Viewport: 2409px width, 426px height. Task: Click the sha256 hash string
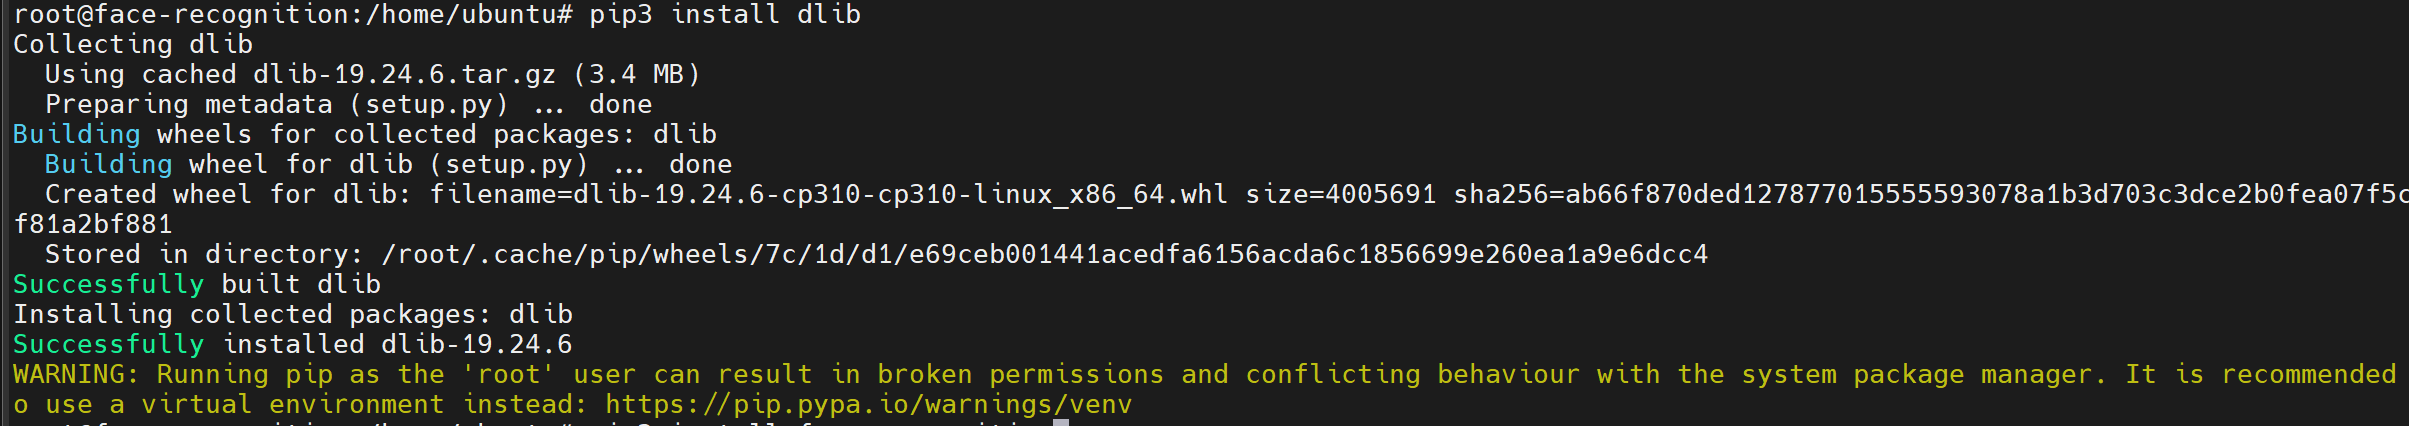tap(1930, 195)
